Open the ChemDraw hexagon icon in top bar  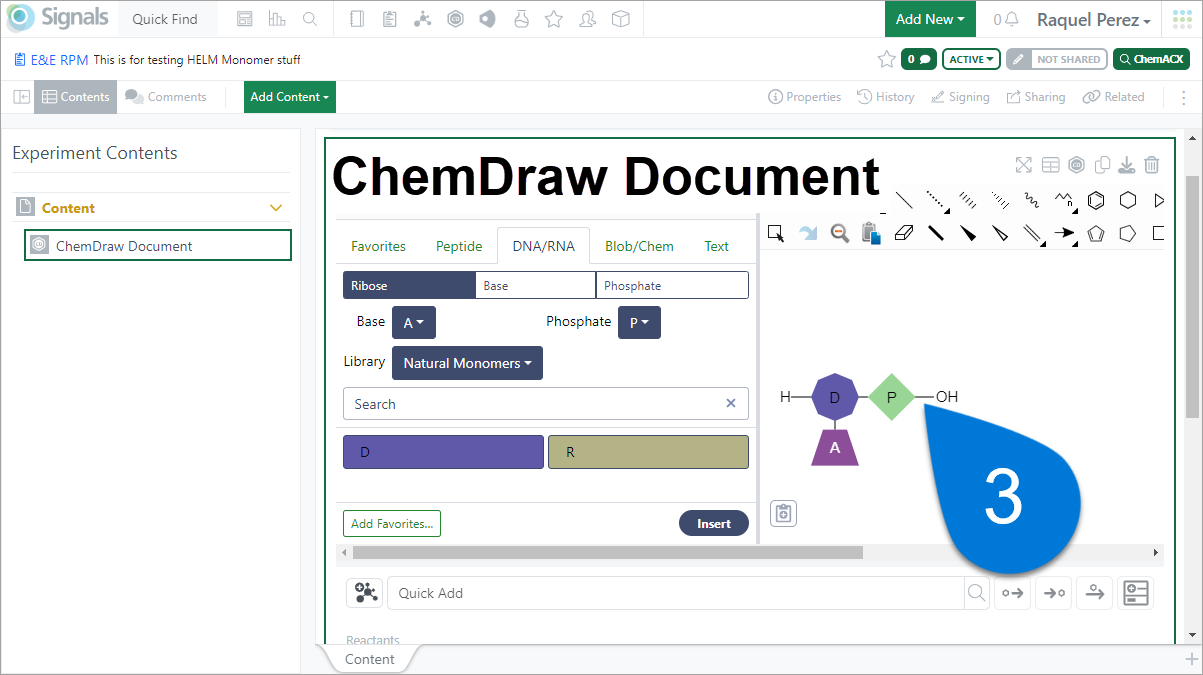pyautogui.click(x=455, y=19)
